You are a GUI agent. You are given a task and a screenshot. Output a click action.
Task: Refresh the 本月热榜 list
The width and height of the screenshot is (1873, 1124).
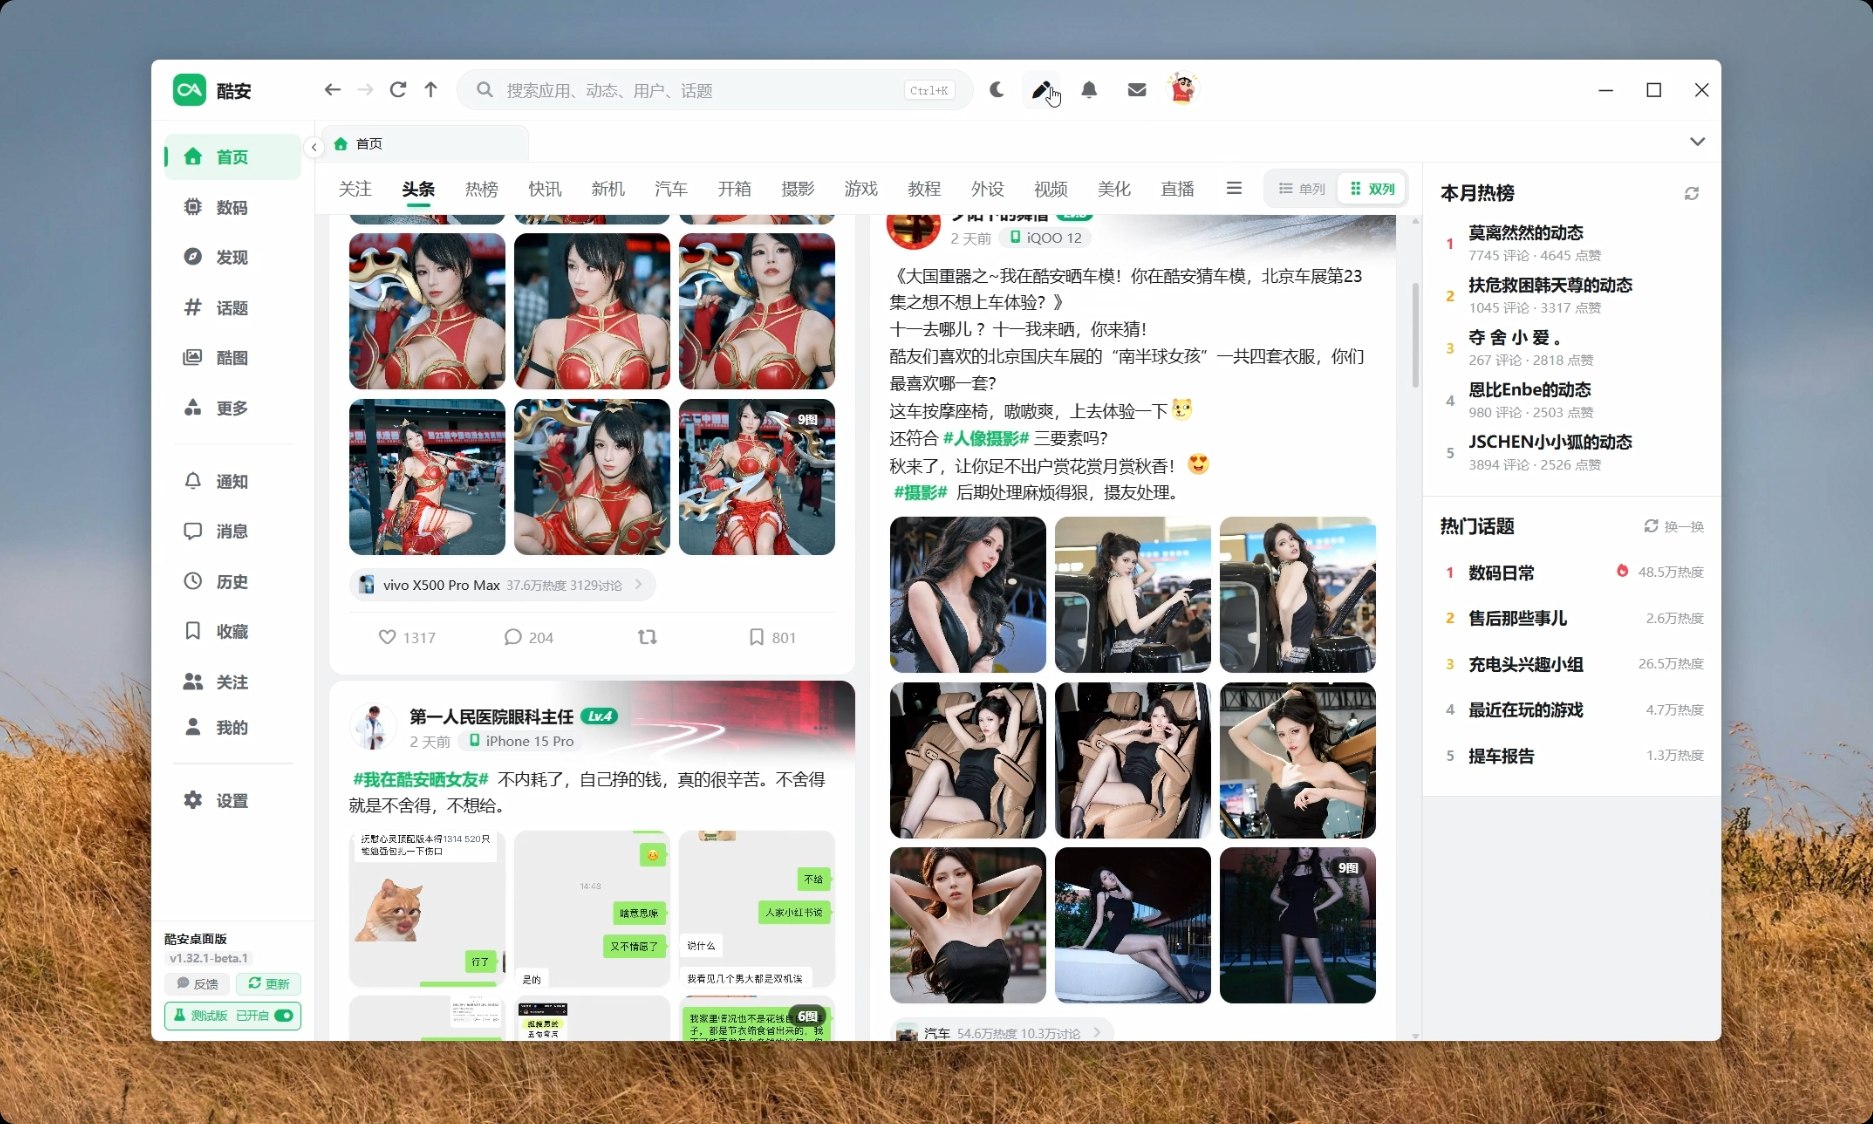coord(1691,193)
